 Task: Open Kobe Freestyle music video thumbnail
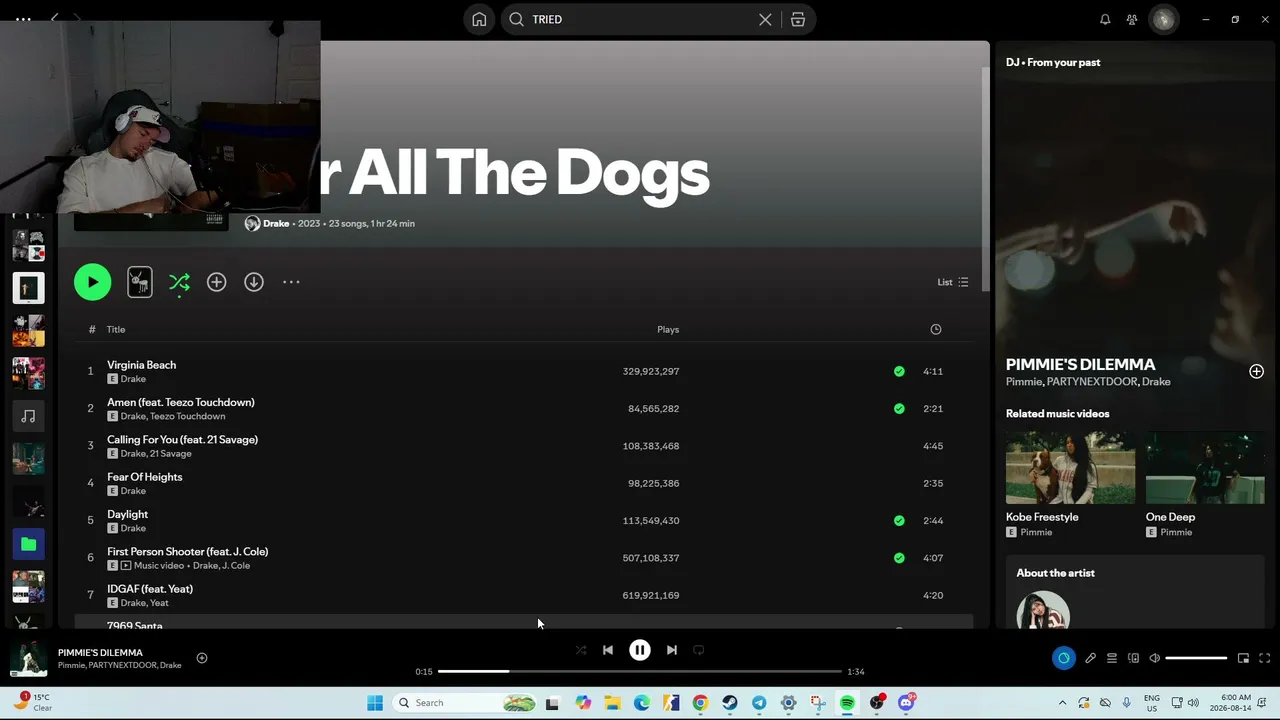click(x=1070, y=468)
